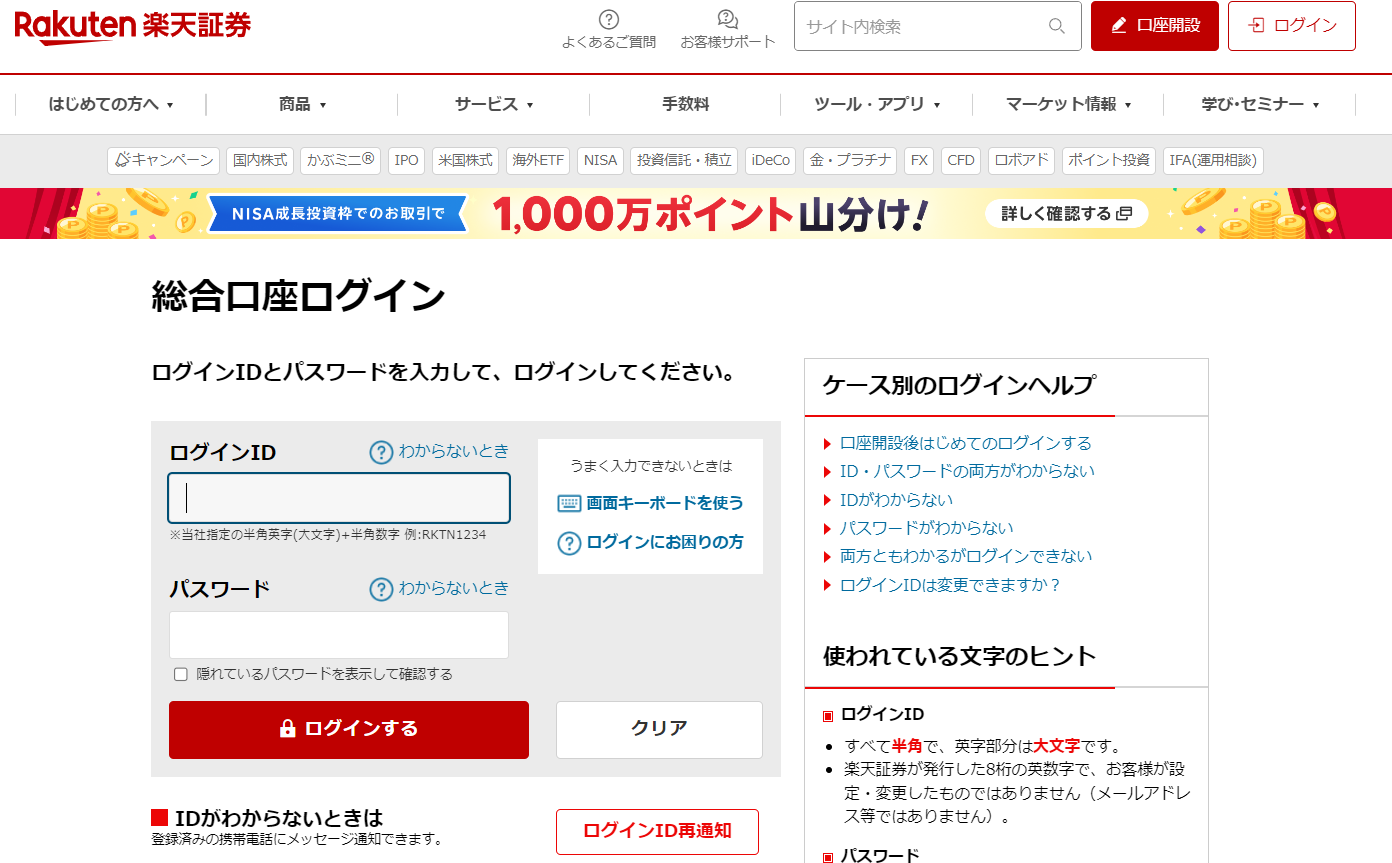Click the header ログイン button
1392x863 pixels.
pos(1292,26)
